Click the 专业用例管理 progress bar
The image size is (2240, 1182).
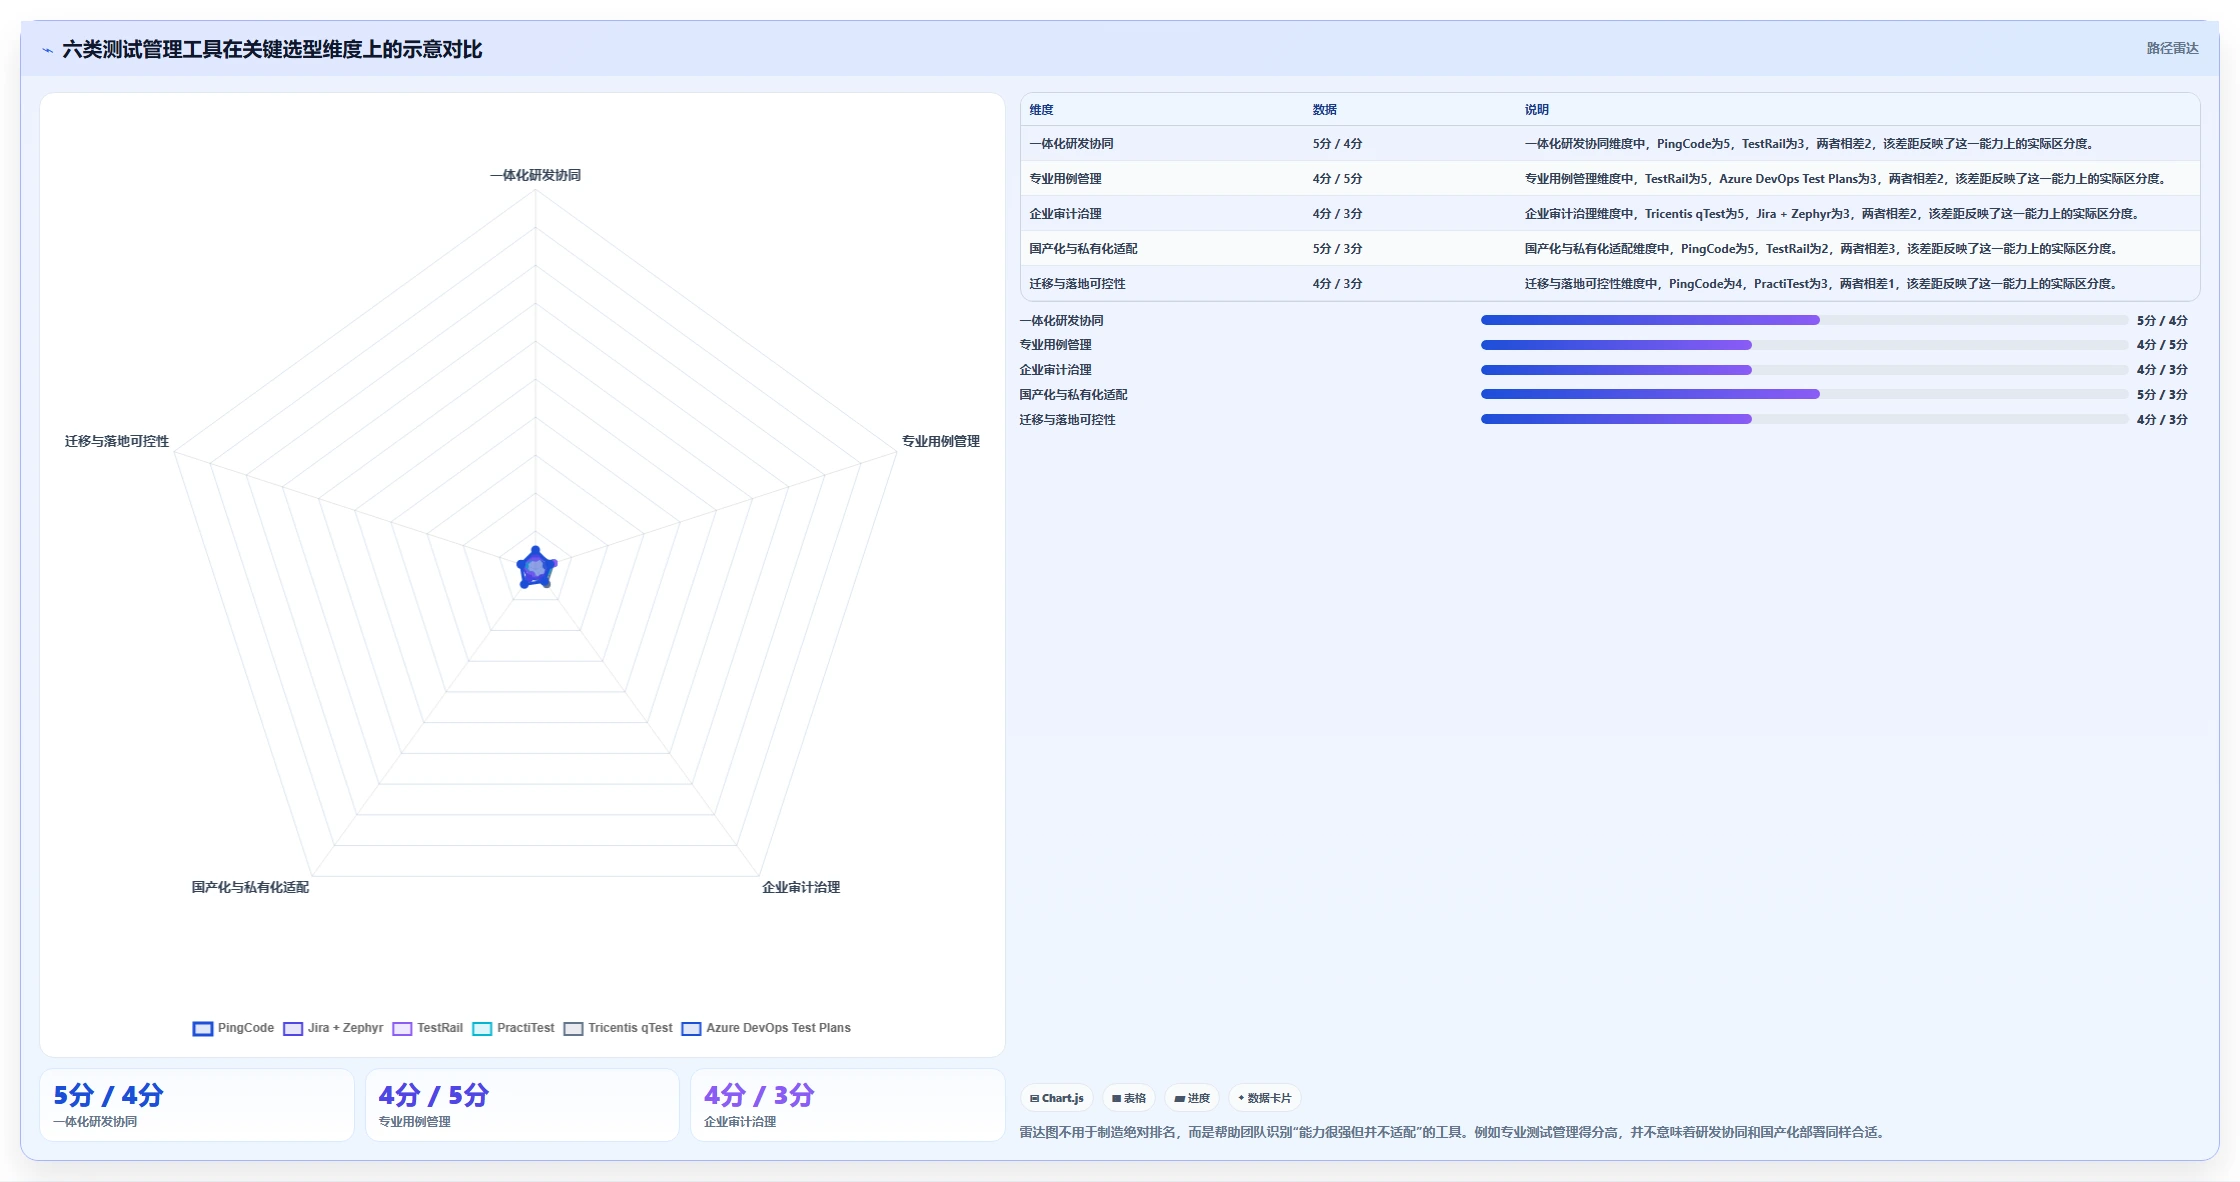(x=1804, y=345)
